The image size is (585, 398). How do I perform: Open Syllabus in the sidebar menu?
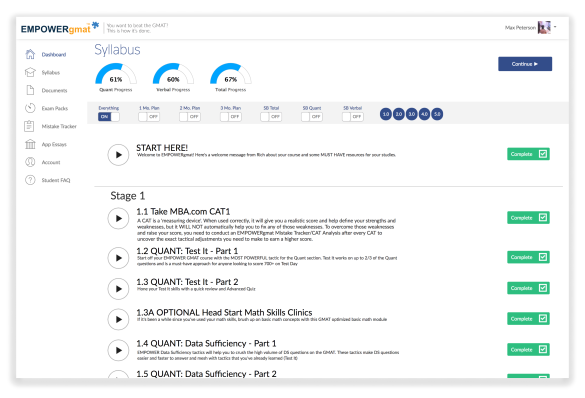click(51, 72)
